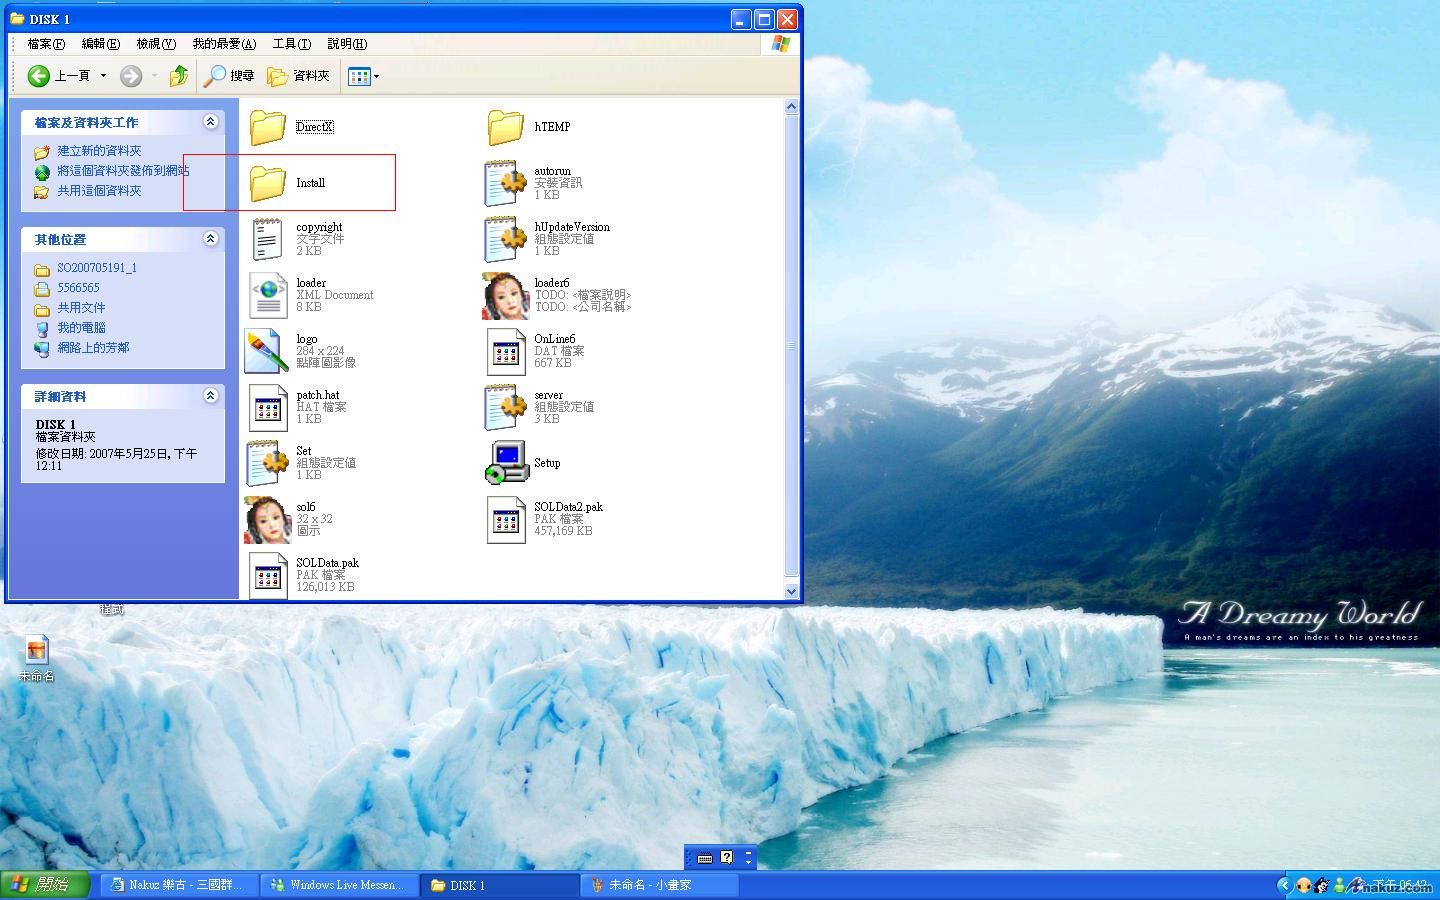Expand hidden system tray icons
Screen dimensions: 1440x900
click(1285, 885)
